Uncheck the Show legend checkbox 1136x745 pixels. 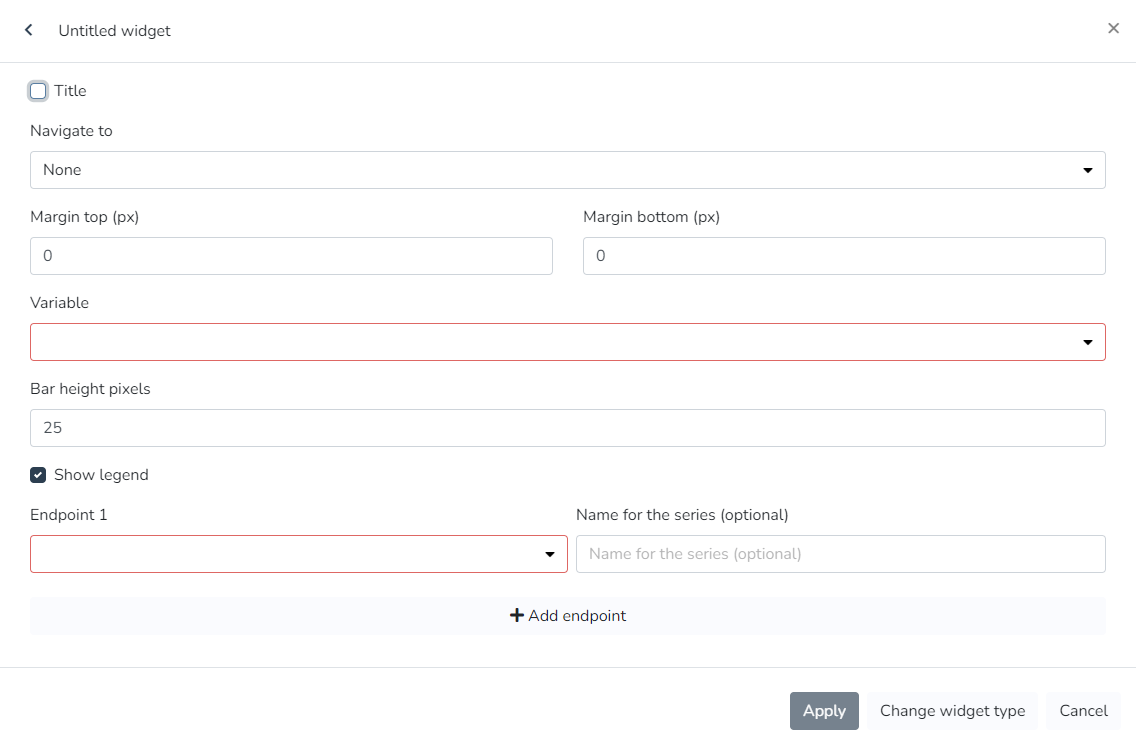tap(38, 475)
